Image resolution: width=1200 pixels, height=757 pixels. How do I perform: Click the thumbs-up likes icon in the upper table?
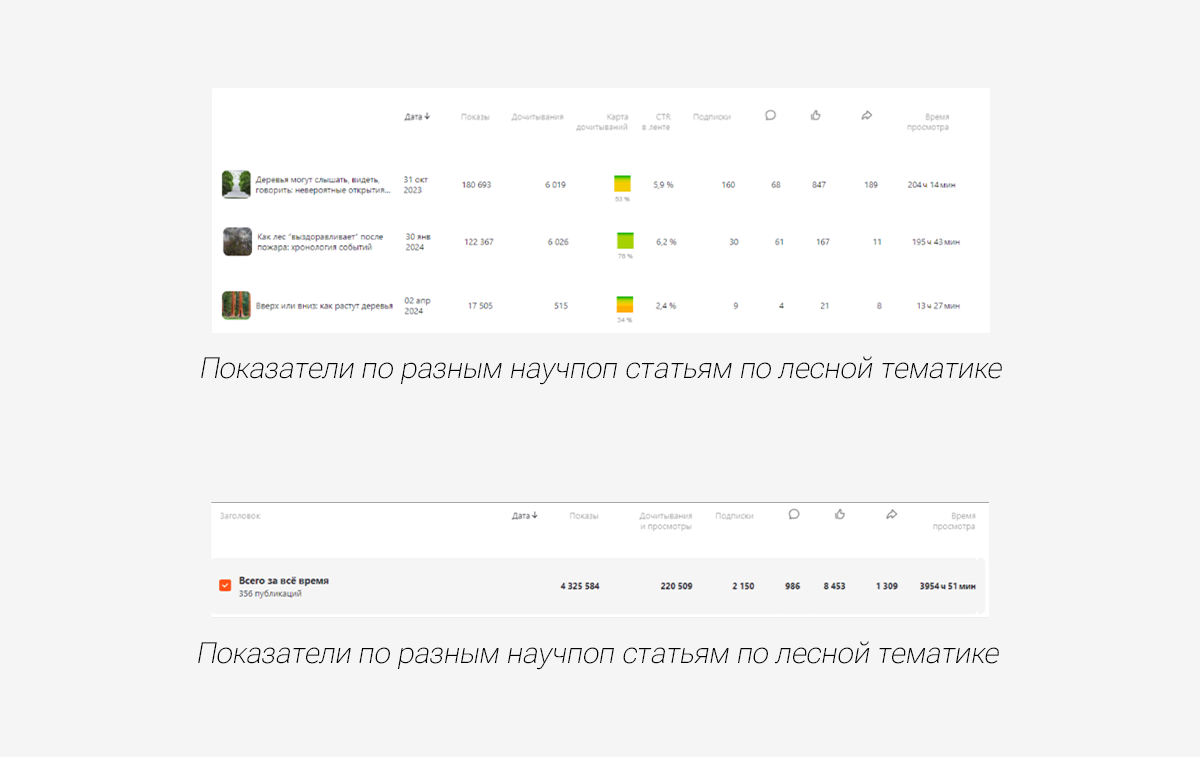(816, 115)
